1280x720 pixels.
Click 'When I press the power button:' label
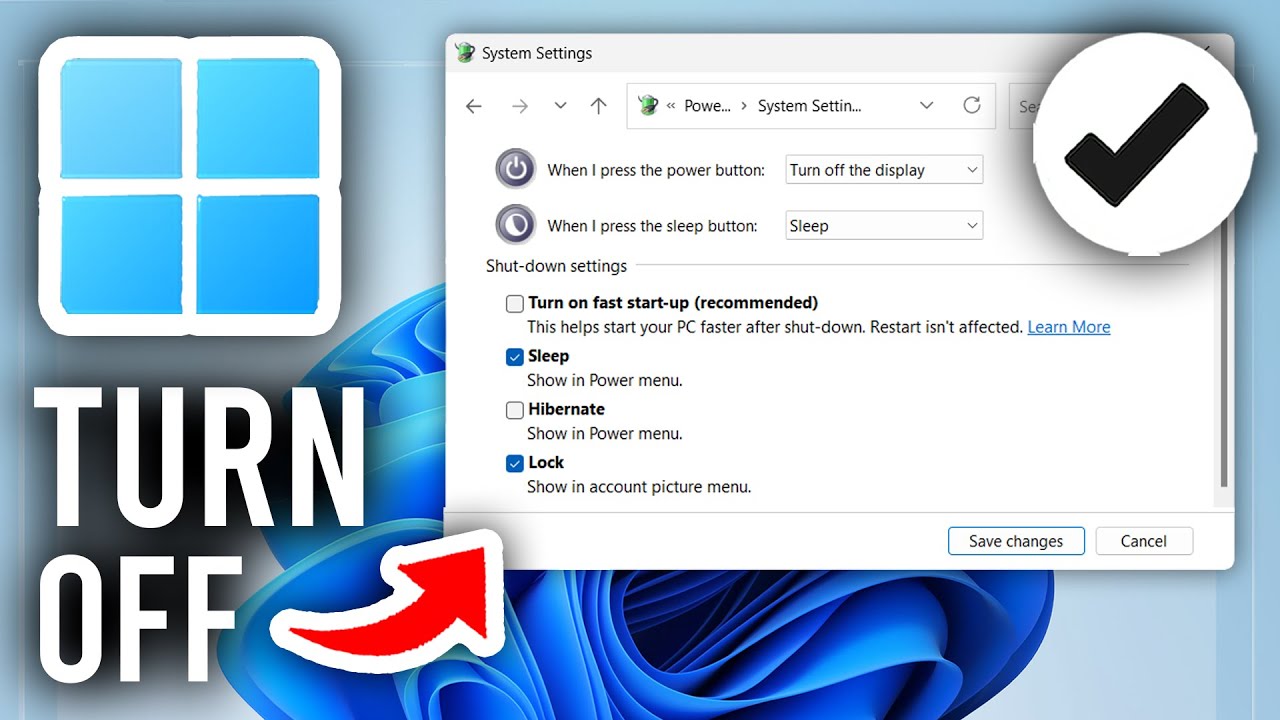656,170
